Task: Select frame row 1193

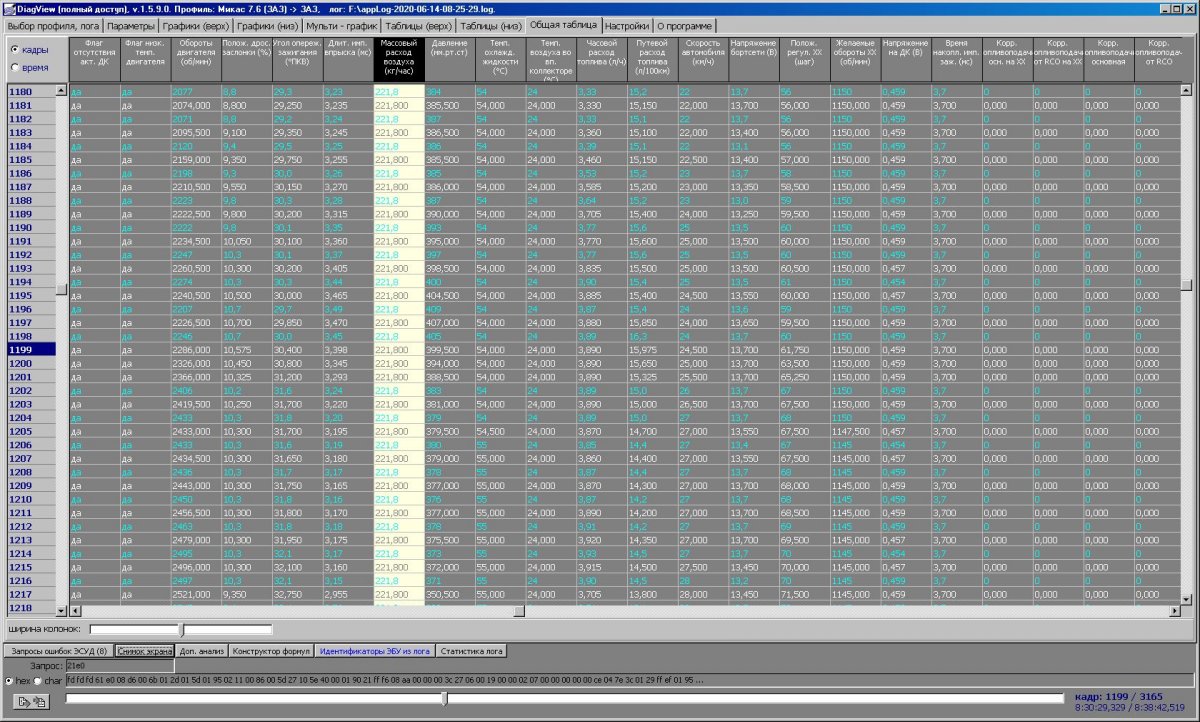Action: (x=31, y=268)
